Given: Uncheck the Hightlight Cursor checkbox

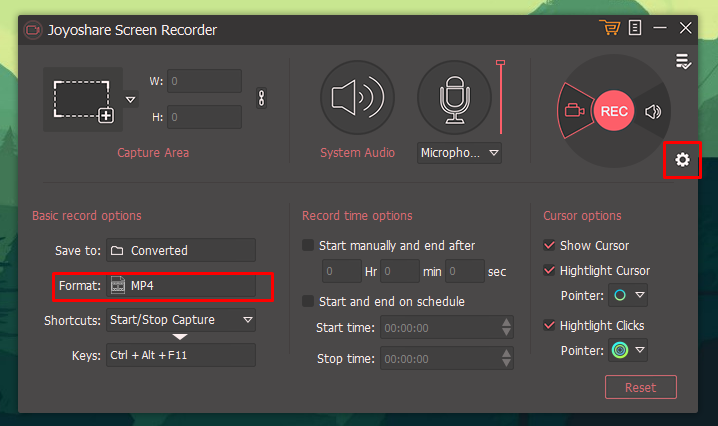Looking at the screenshot, I should coord(549,270).
